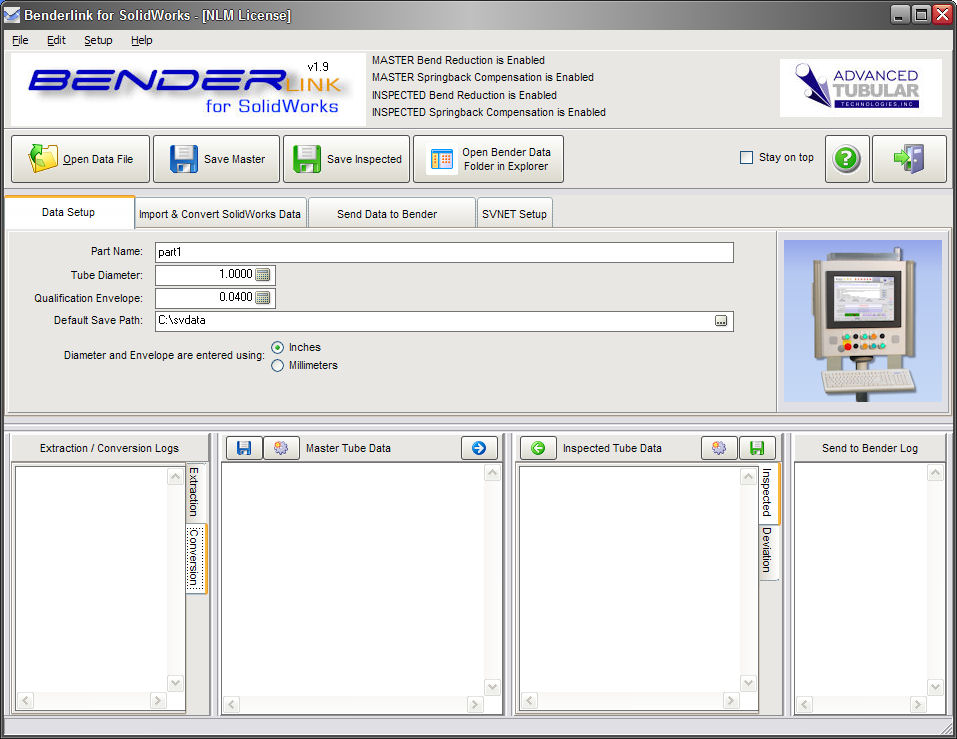Click the Extraction / Conversion Logs header
Screen dimensions: 957x739
(110, 449)
